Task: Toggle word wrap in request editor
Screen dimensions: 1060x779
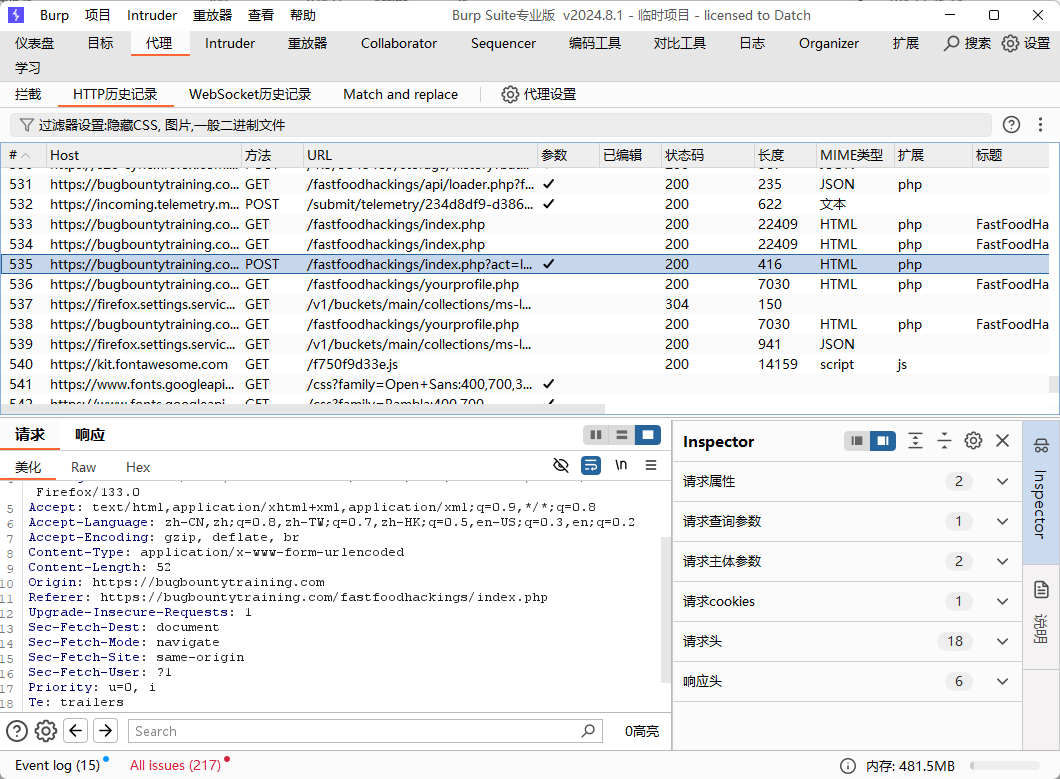Action: pos(591,465)
